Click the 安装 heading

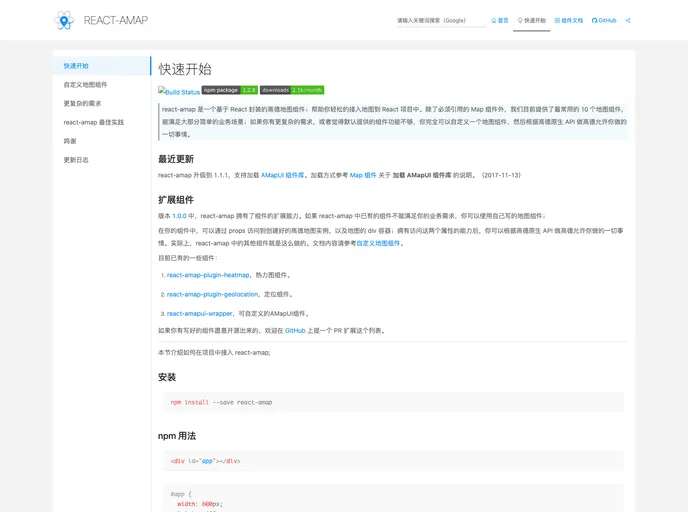(x=167, y=377)
